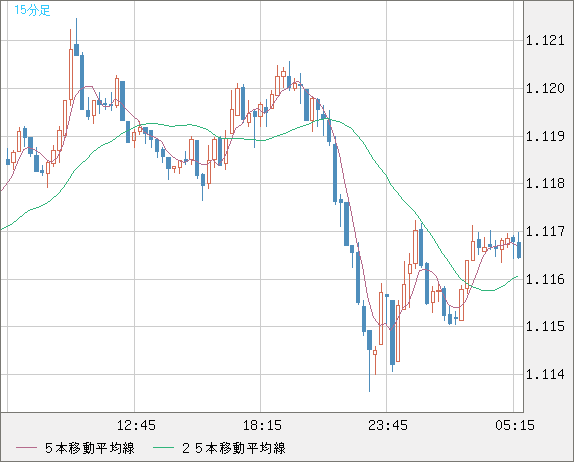Viewport: 574px width, 462px height.
Task: Click the purple 5-period legend line sample
Action: point(26,448)
